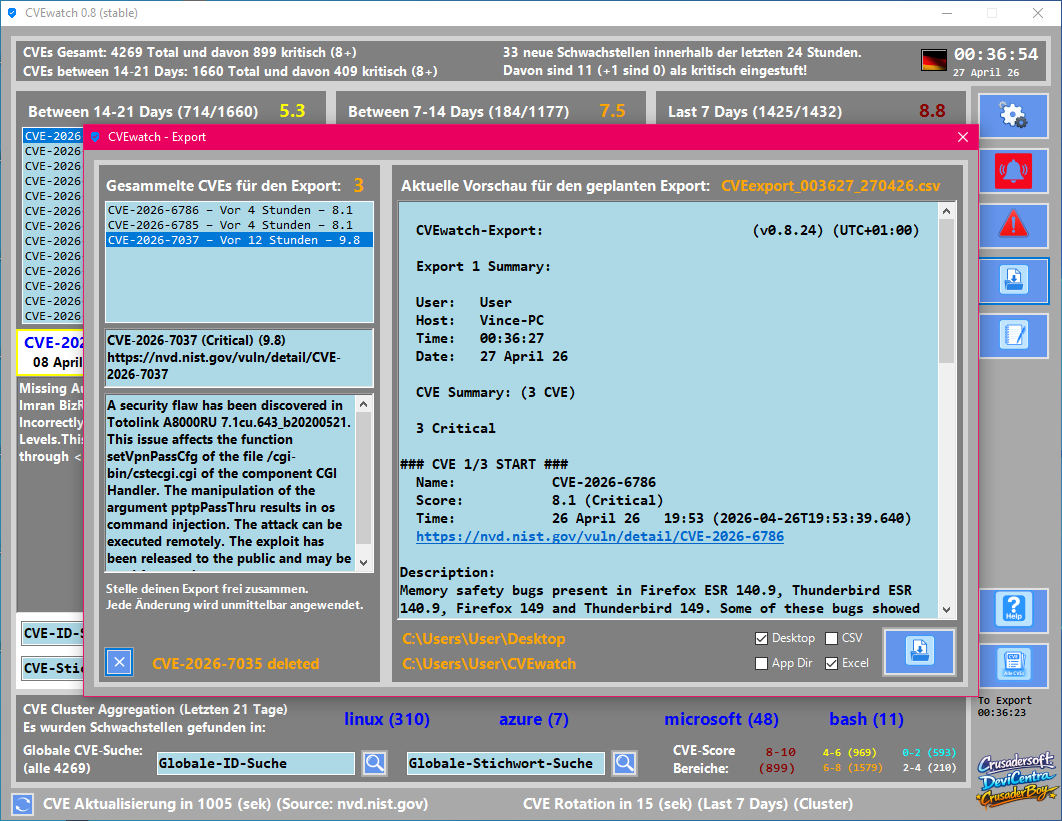Open the microsoft (48) cluster
Screen dimensions: 1062x821
(721, 719)
